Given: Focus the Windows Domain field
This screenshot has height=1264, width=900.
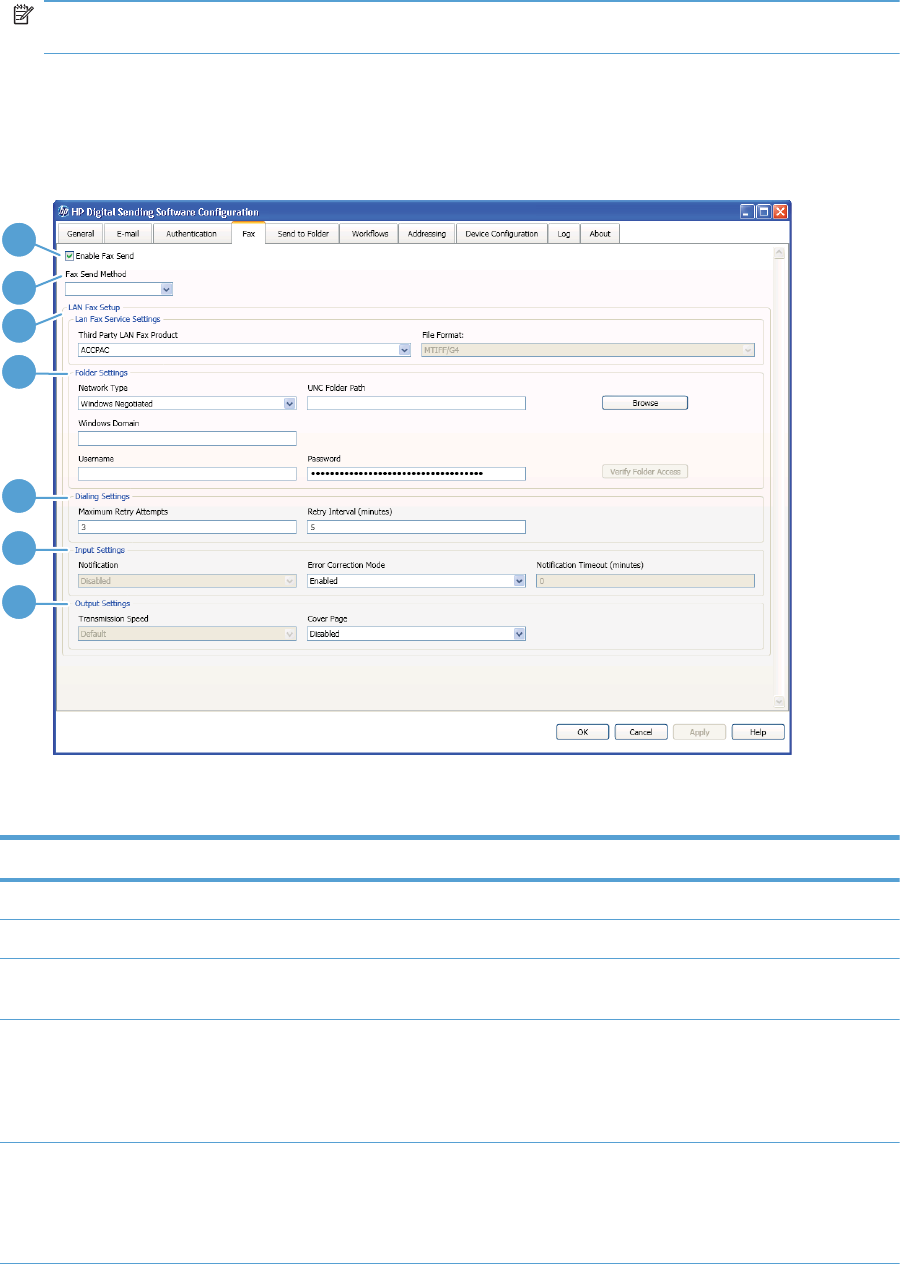Looking at the screenshot, I should [187, 438].
